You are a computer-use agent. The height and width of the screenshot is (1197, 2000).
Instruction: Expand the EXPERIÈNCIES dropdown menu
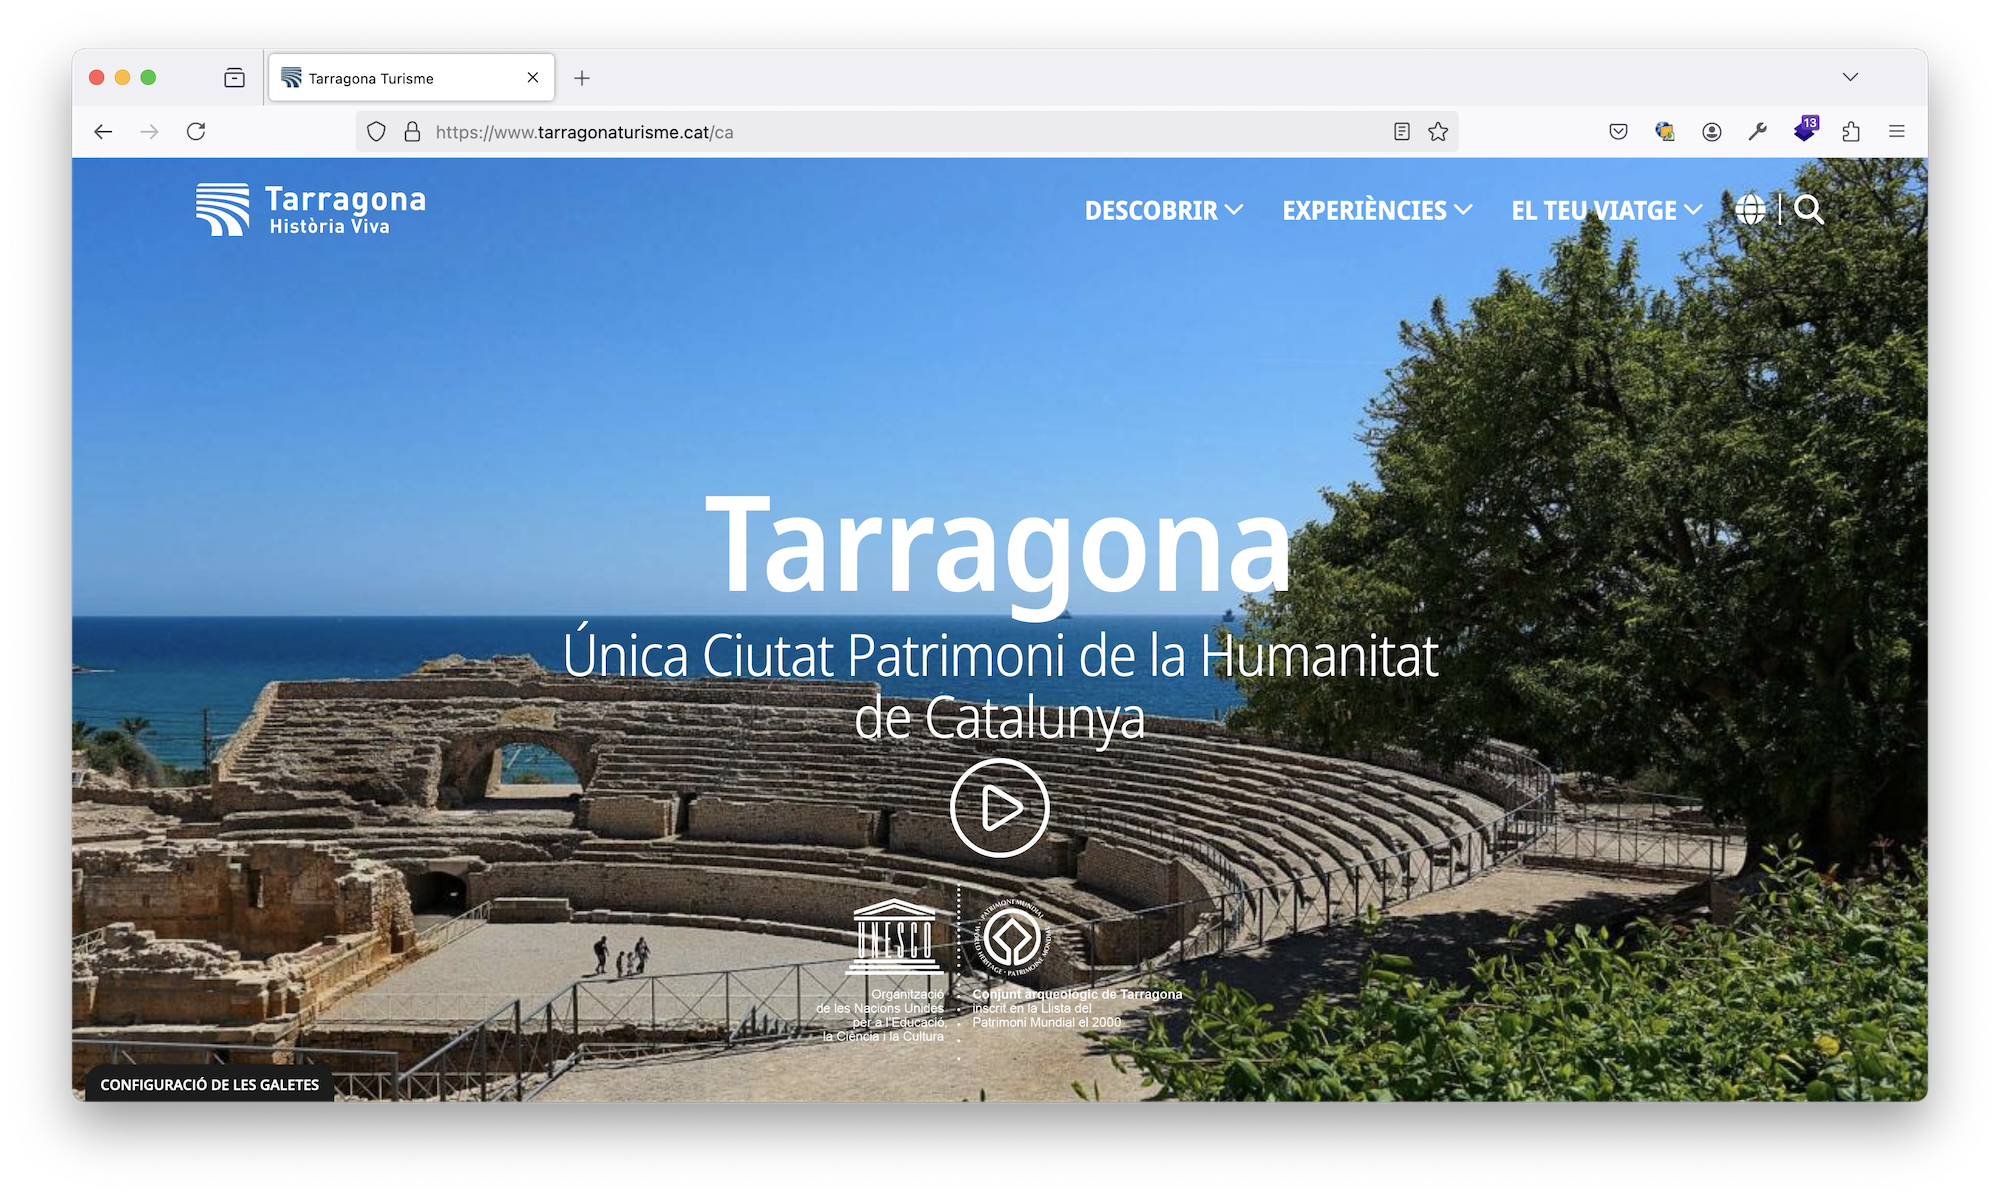[1377, 211]
